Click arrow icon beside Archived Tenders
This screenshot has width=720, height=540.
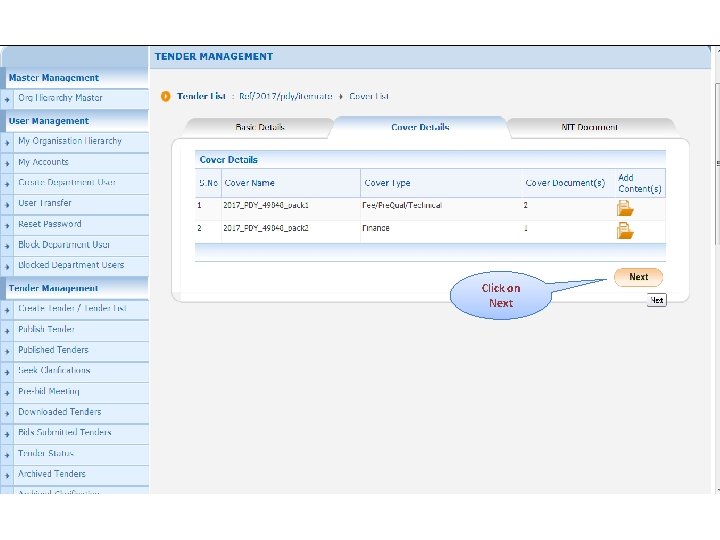coord(7,475)
